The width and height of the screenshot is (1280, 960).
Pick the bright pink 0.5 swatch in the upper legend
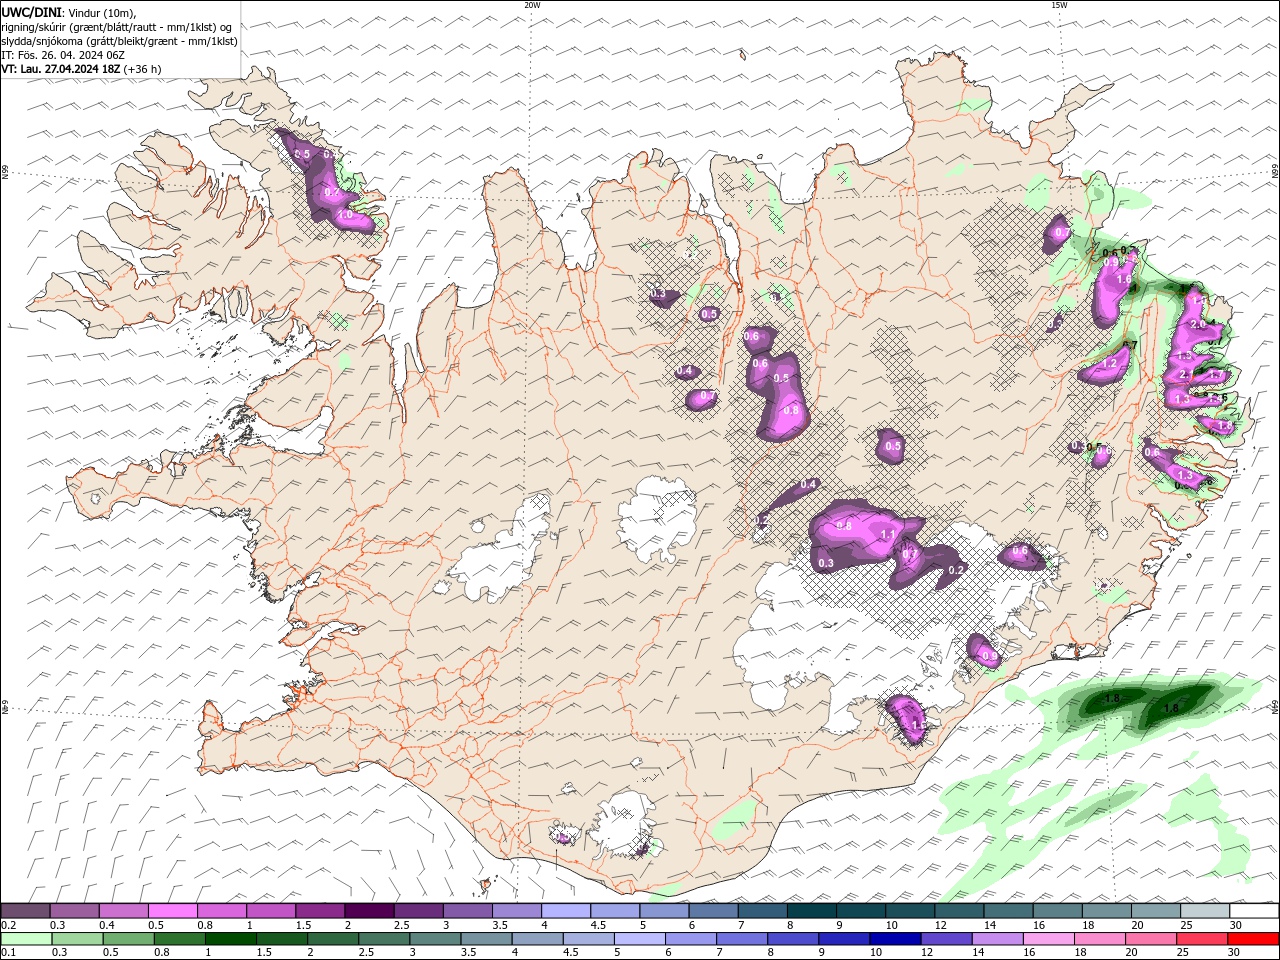point(173,911)
